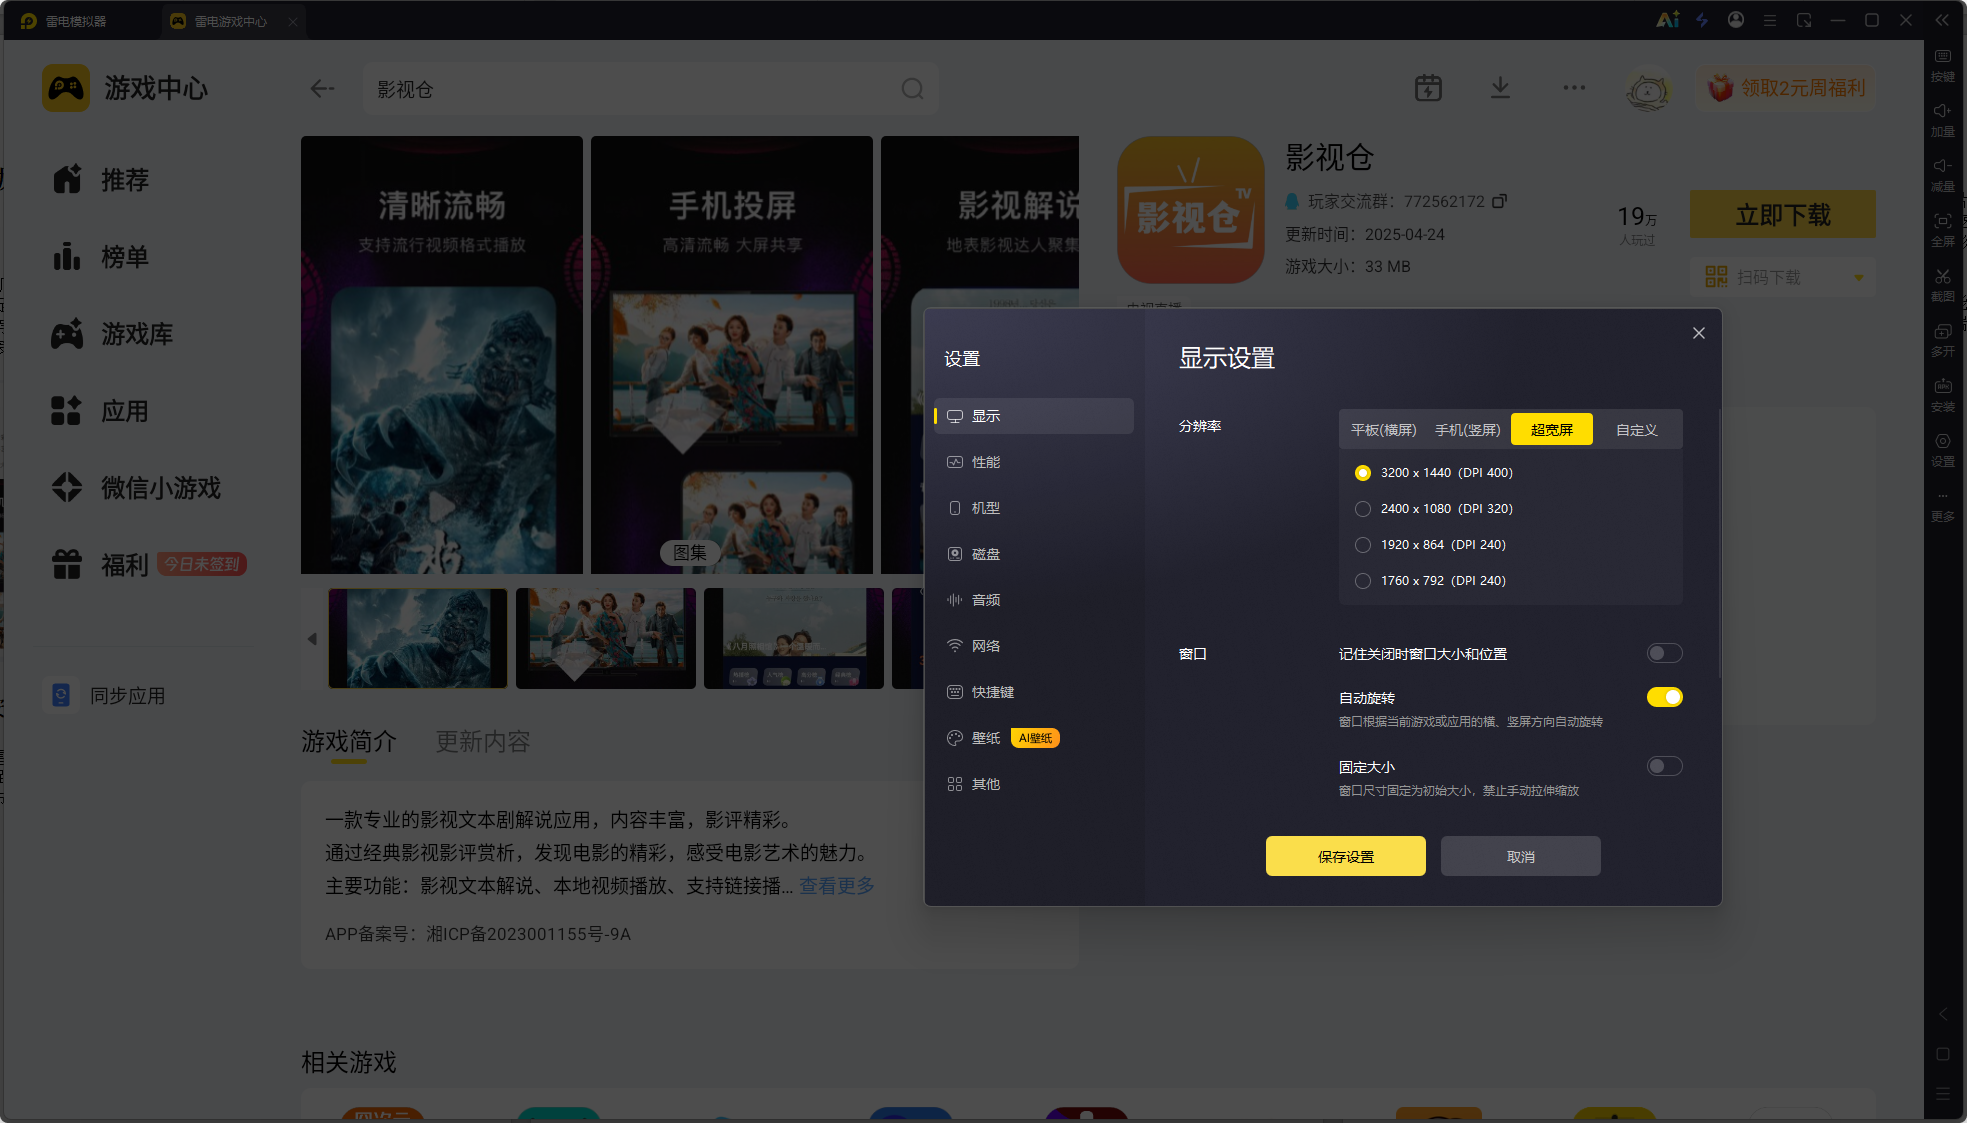
Task: Click the Android back triangle in sidebar
Action: click(x=1943, y=1015)
